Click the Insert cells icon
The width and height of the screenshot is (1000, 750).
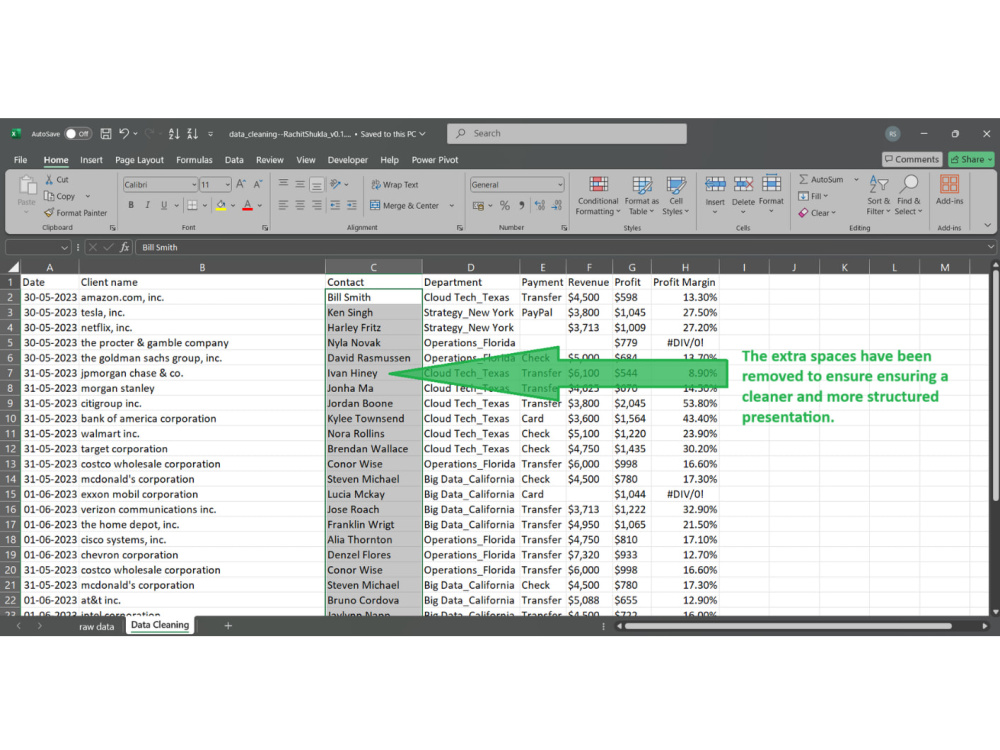(x=715, y=185)
